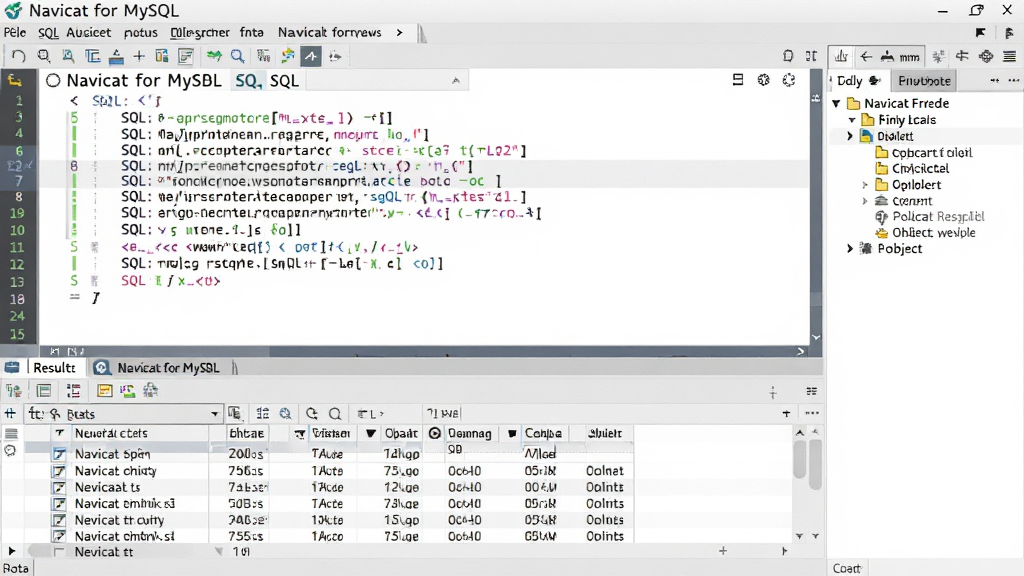The image size is (1024, 576).
Task: Tick the checkbox for Navicat Spen row
Action: pyautogui.click(x=59, y=454)
